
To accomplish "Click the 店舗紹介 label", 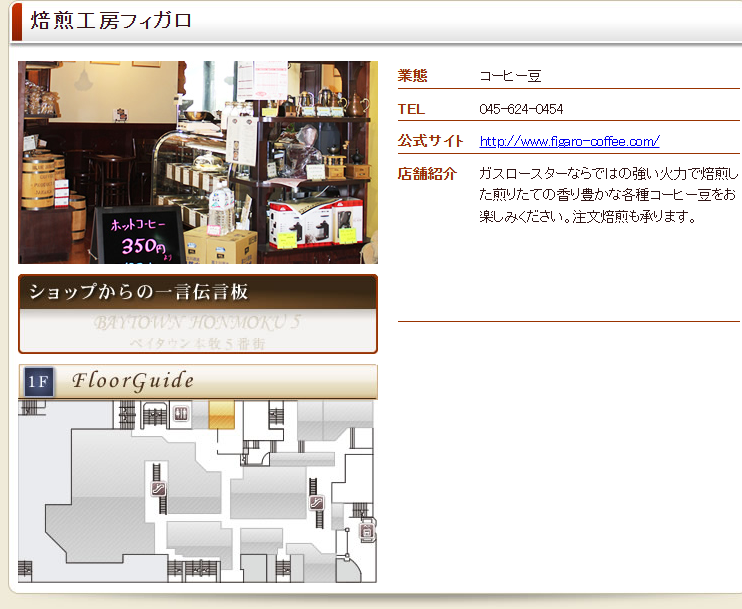I will [427, 174].
